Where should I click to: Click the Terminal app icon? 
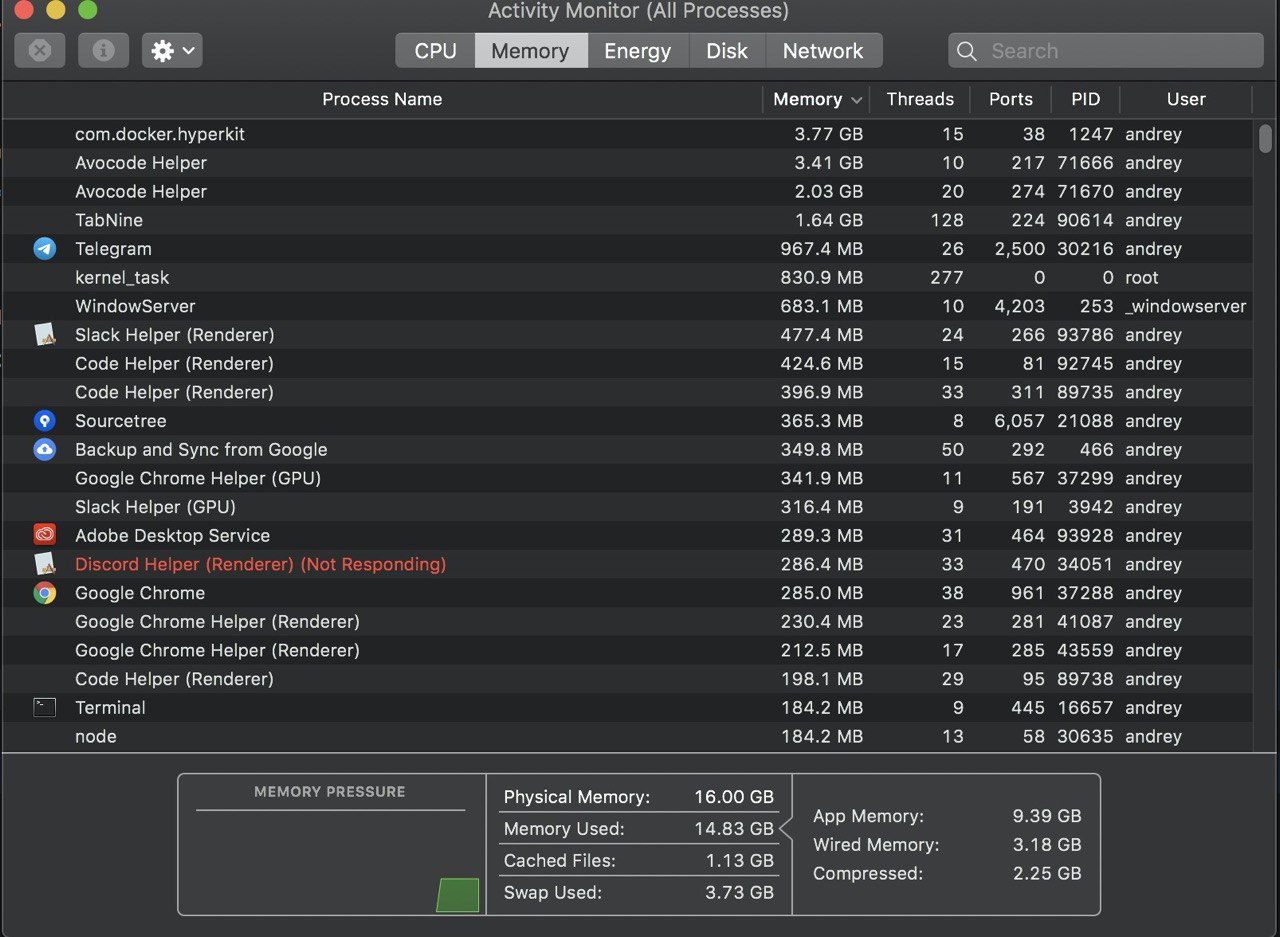point(44,707)
